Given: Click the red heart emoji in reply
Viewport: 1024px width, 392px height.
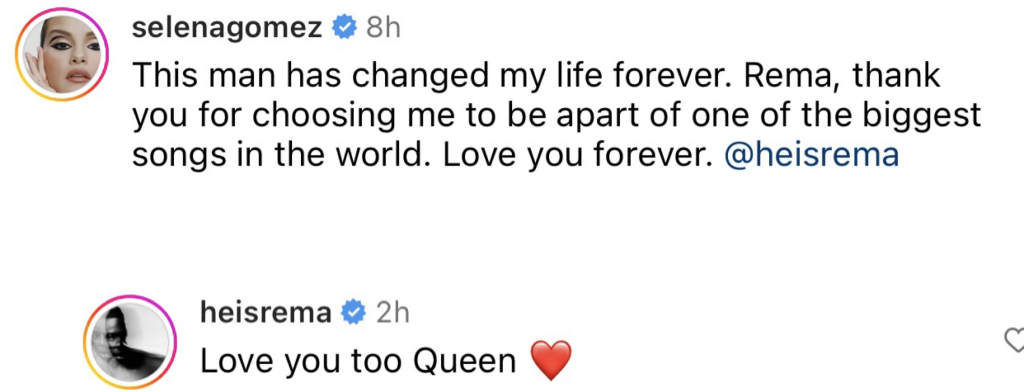Looking at the screenshot, I should [552, 361].
